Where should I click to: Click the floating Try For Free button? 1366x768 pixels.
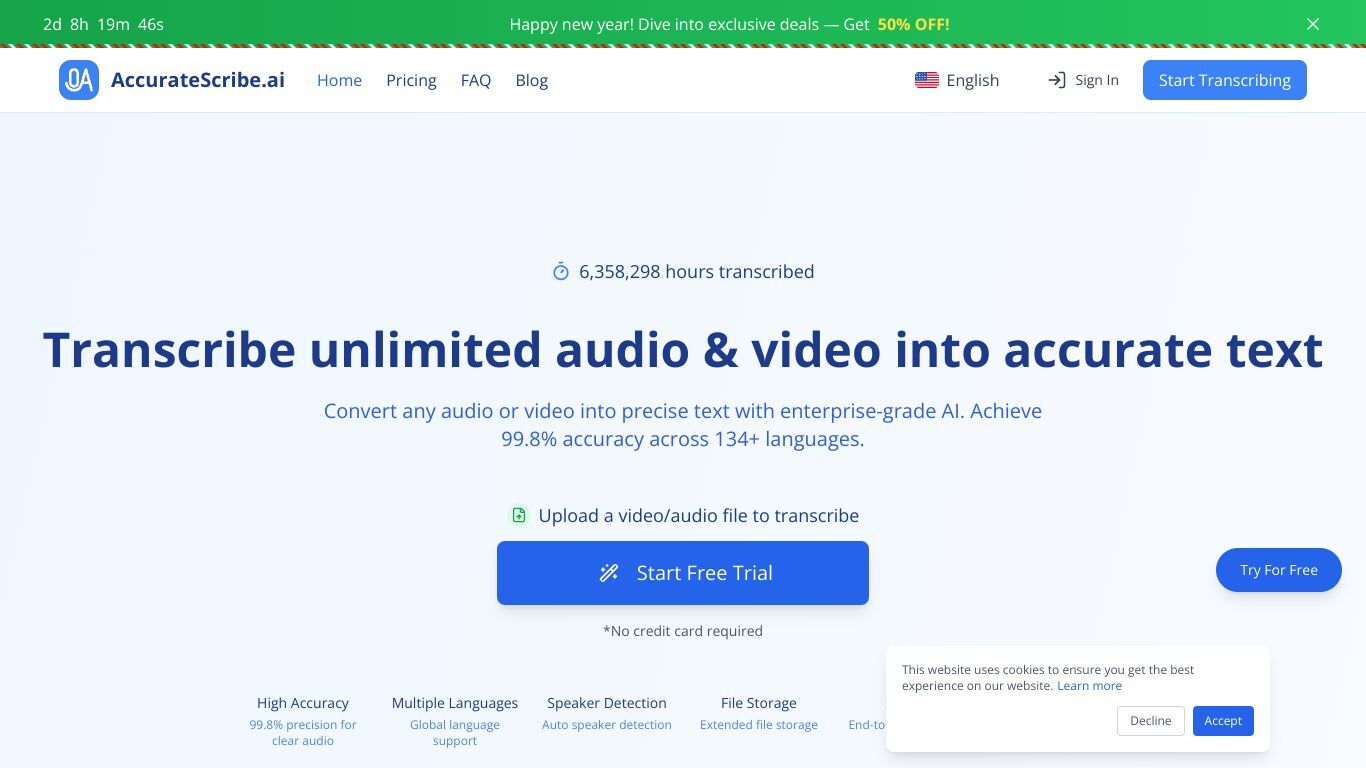coord(1279,570)
